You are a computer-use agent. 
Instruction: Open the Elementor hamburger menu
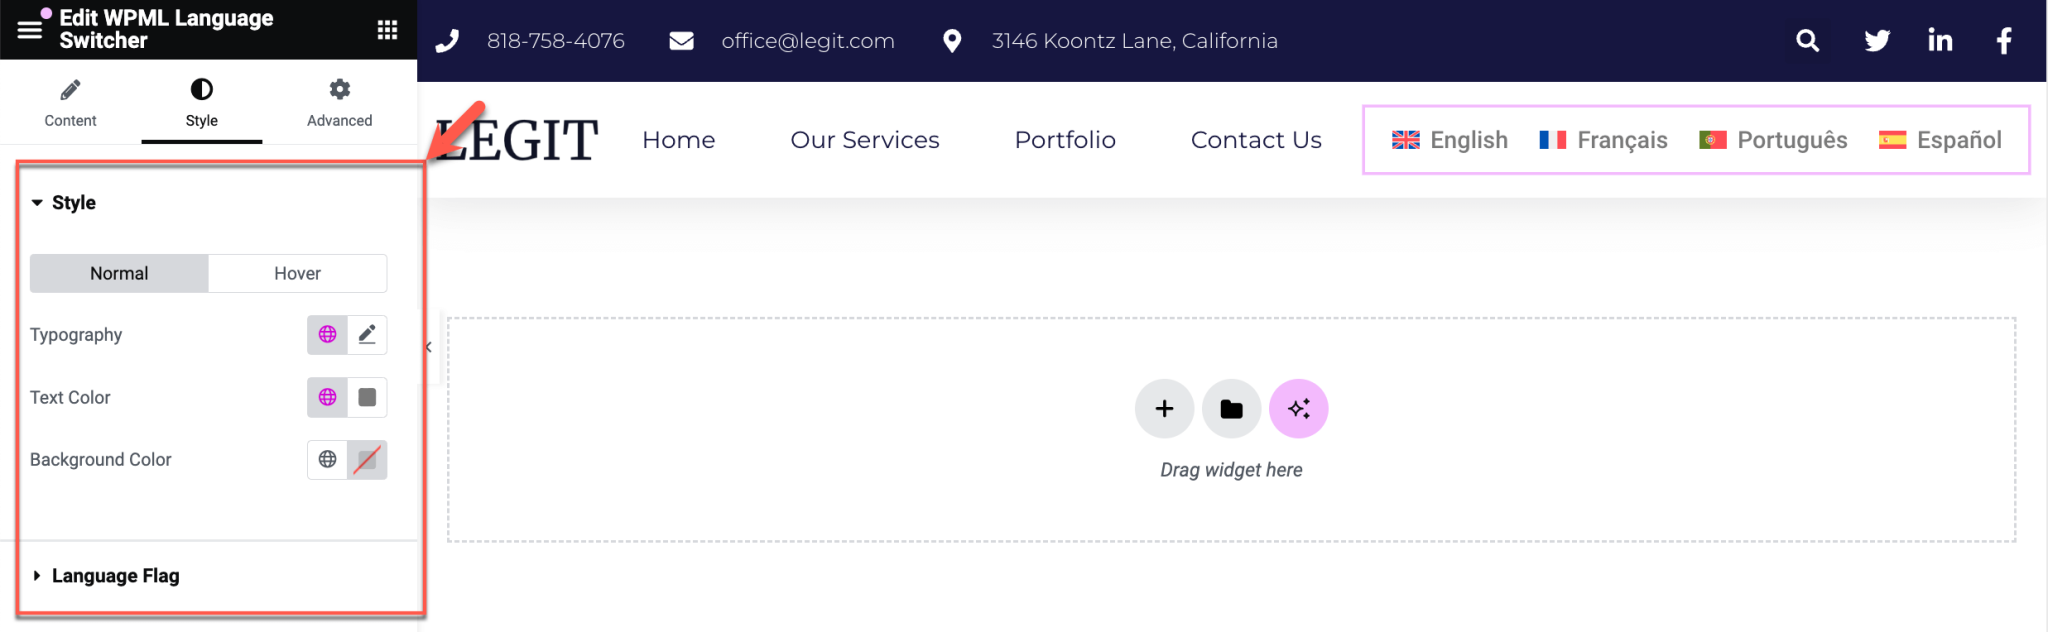pos(29,29)
